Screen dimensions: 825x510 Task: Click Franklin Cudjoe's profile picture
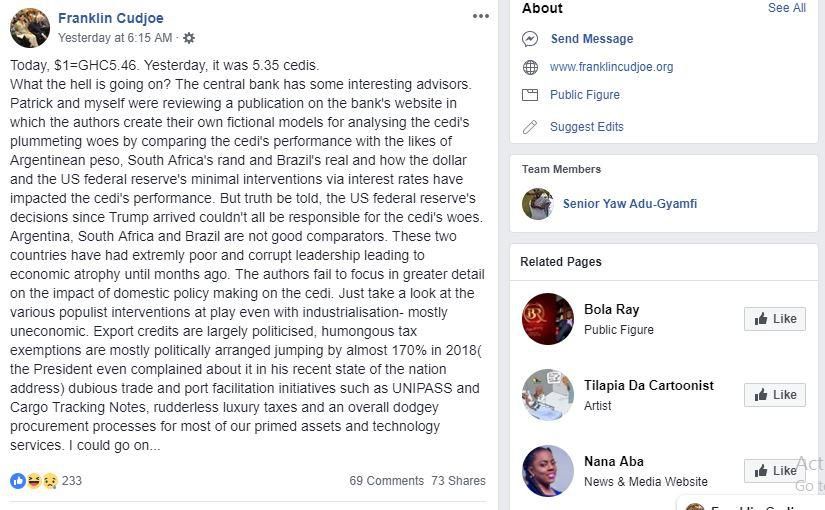(x=30, y=28)
